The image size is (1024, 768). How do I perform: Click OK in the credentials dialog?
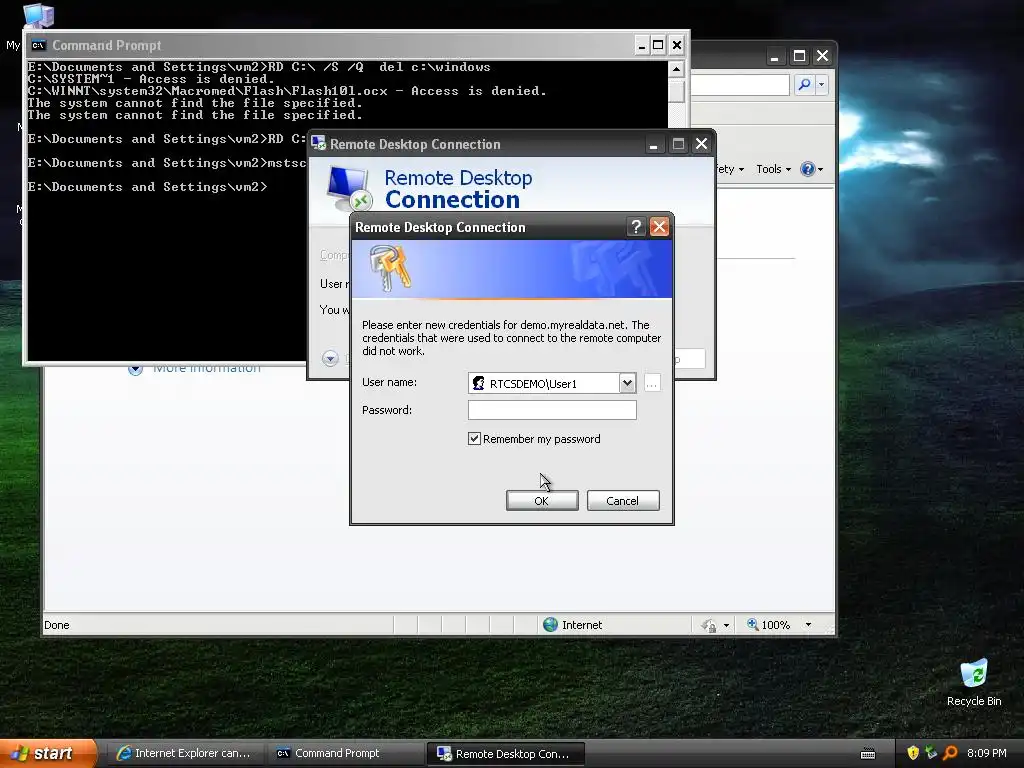[x=541, y=501]
